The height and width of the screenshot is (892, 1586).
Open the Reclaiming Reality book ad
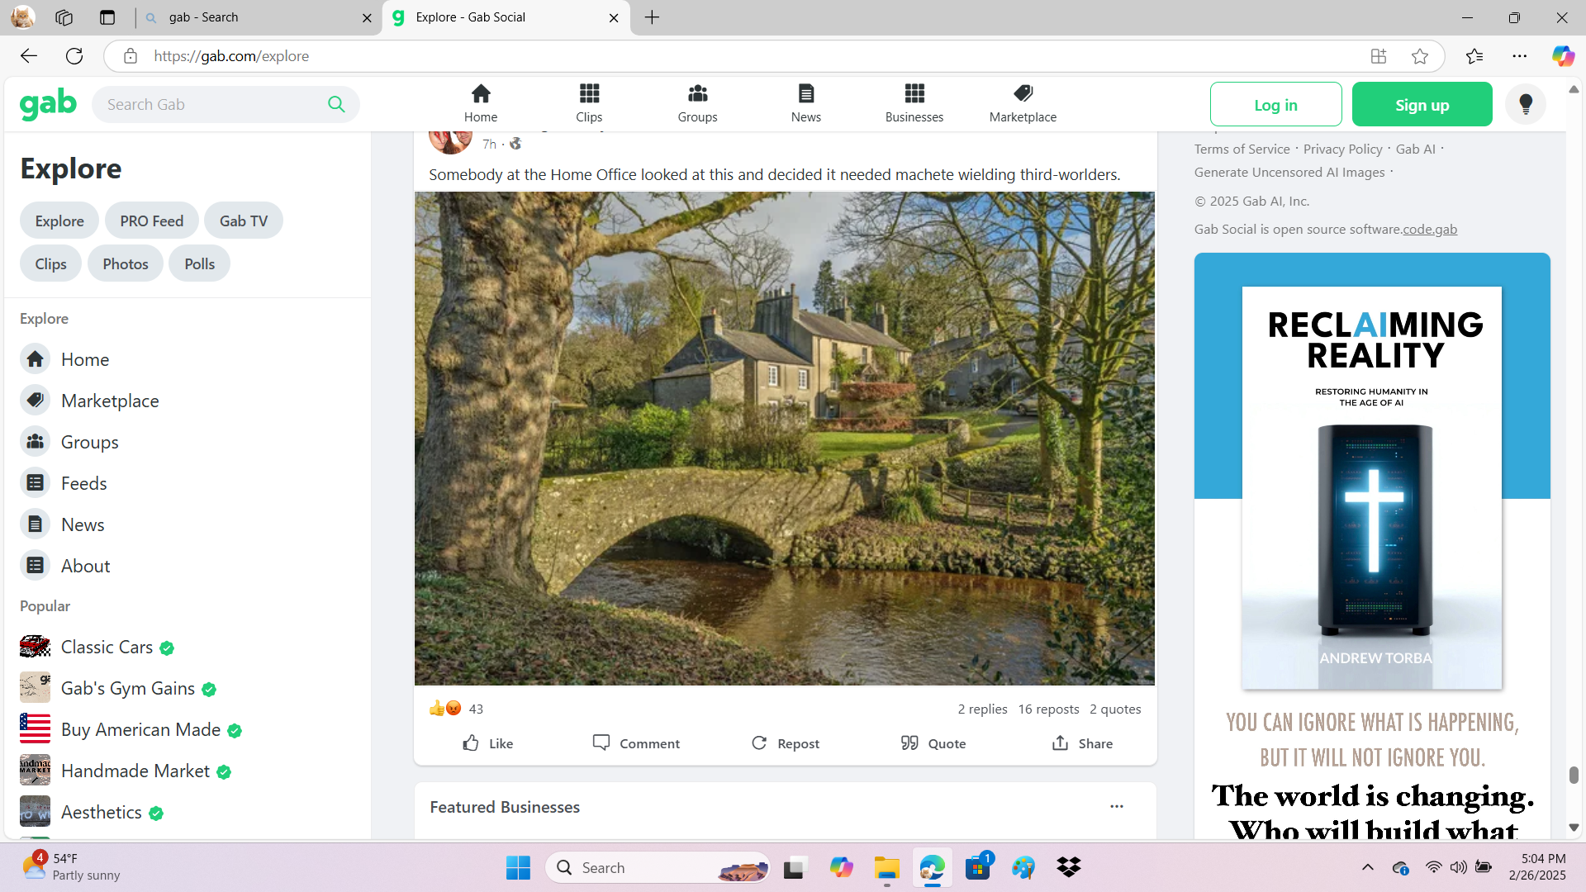tap(1372, 546)
